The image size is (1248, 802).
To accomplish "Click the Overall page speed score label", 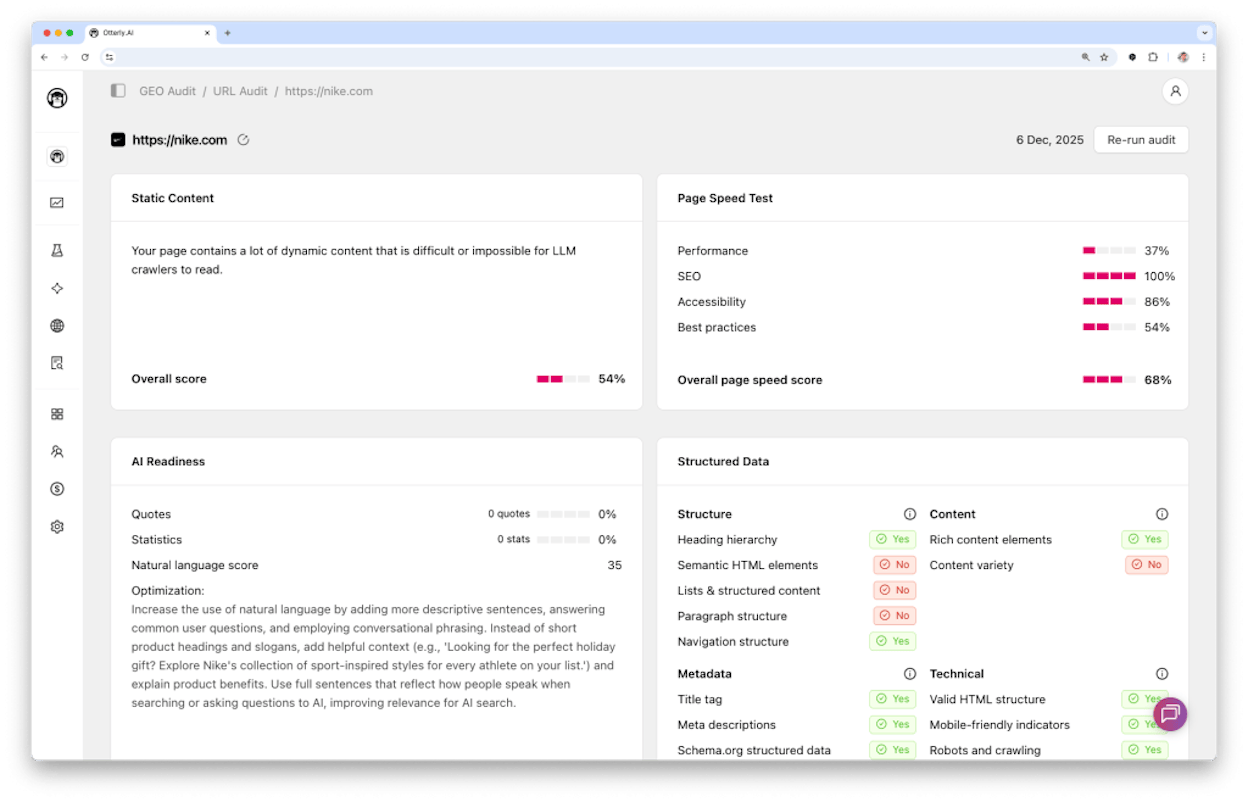I will click(x=750, y=380).
